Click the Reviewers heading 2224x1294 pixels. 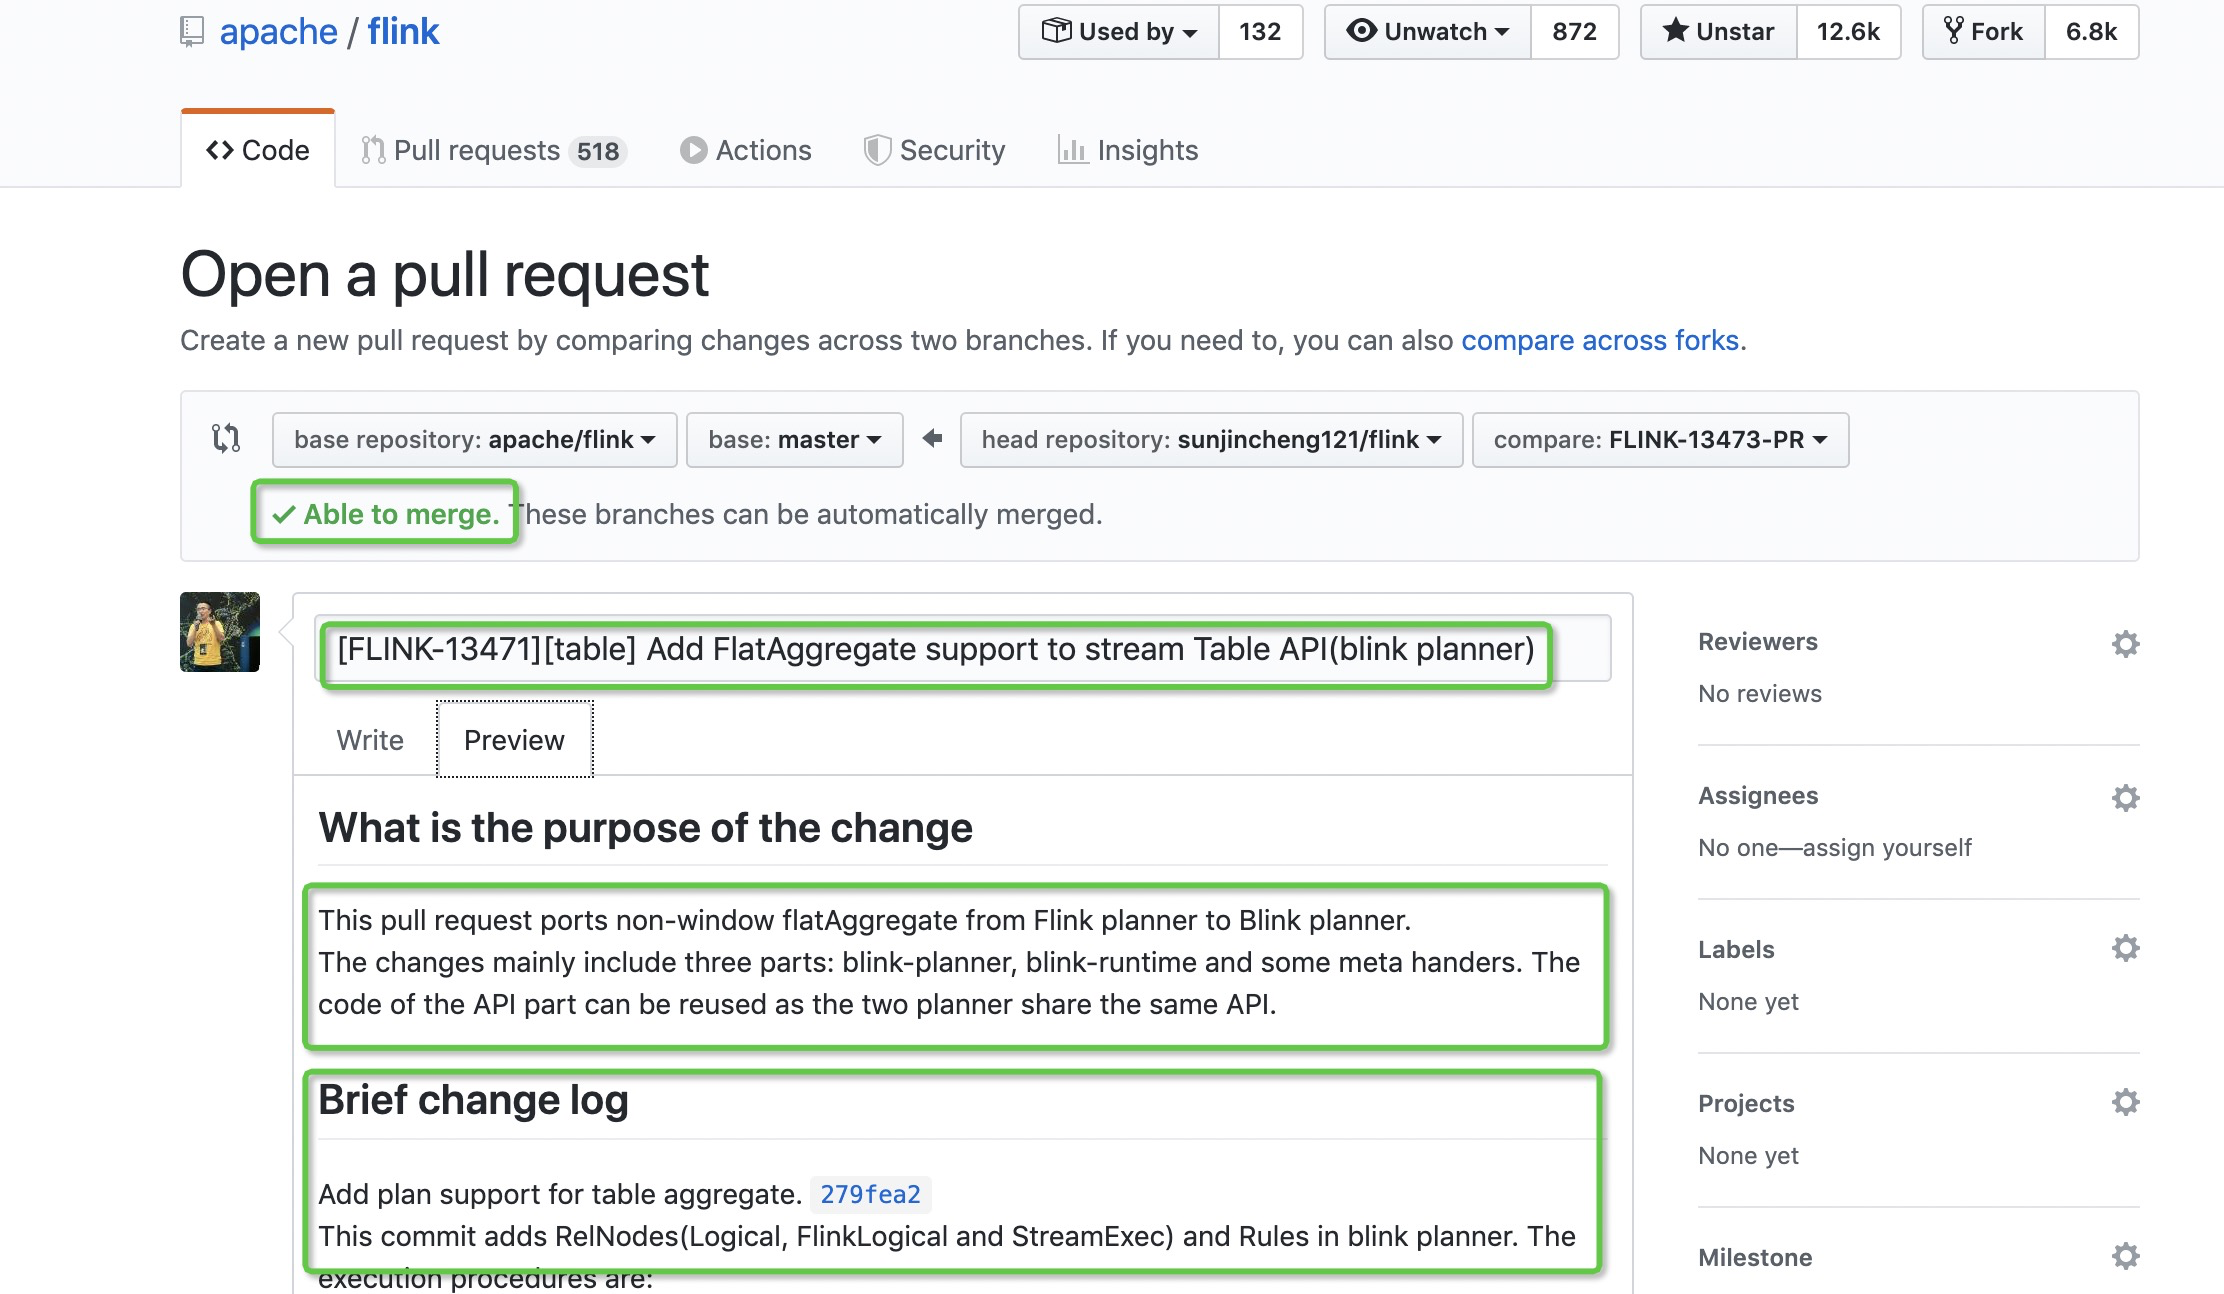tap(1758, 642)
